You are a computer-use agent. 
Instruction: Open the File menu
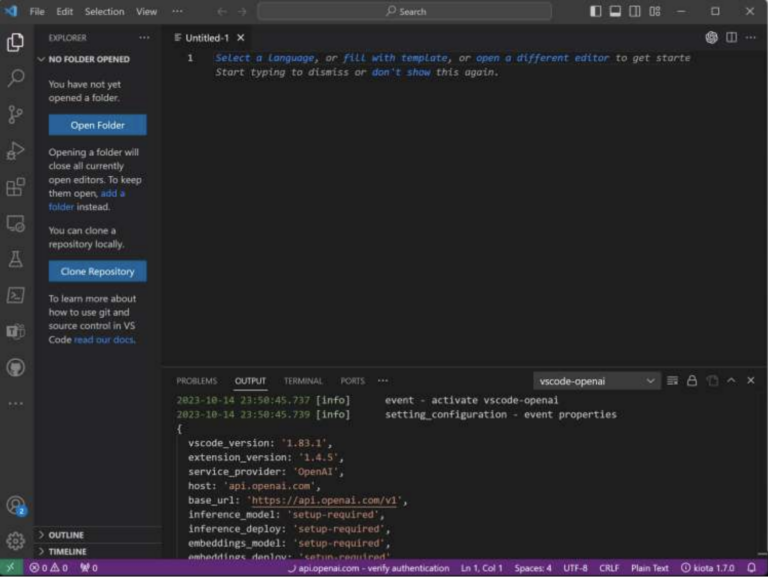(x=37, y=11)
